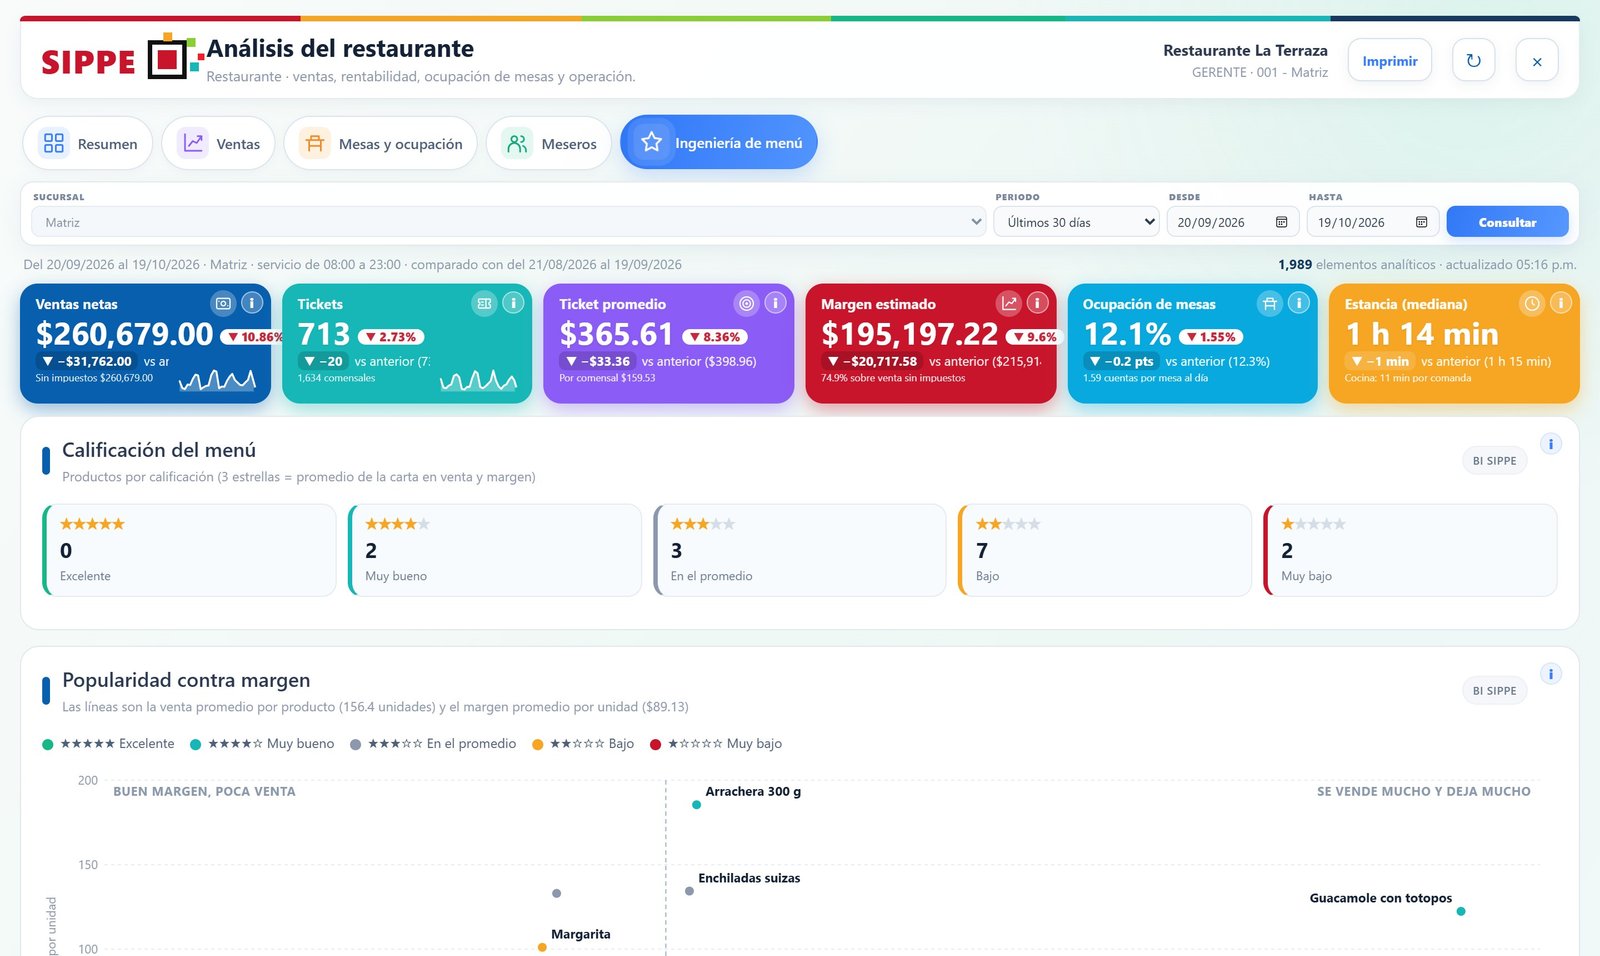The image size is (1600, 956).
Task: Select the two-star Bajo rating card
Action: pyautogui.click(x=1105, y=550)
